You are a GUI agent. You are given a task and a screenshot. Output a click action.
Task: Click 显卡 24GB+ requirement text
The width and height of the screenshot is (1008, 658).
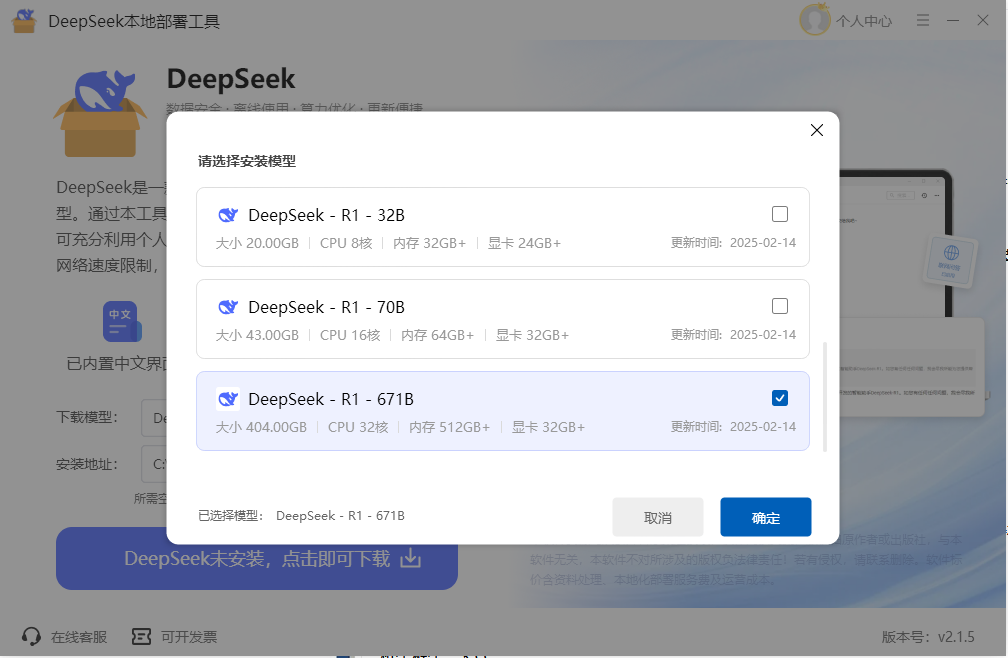pos(524,244)
